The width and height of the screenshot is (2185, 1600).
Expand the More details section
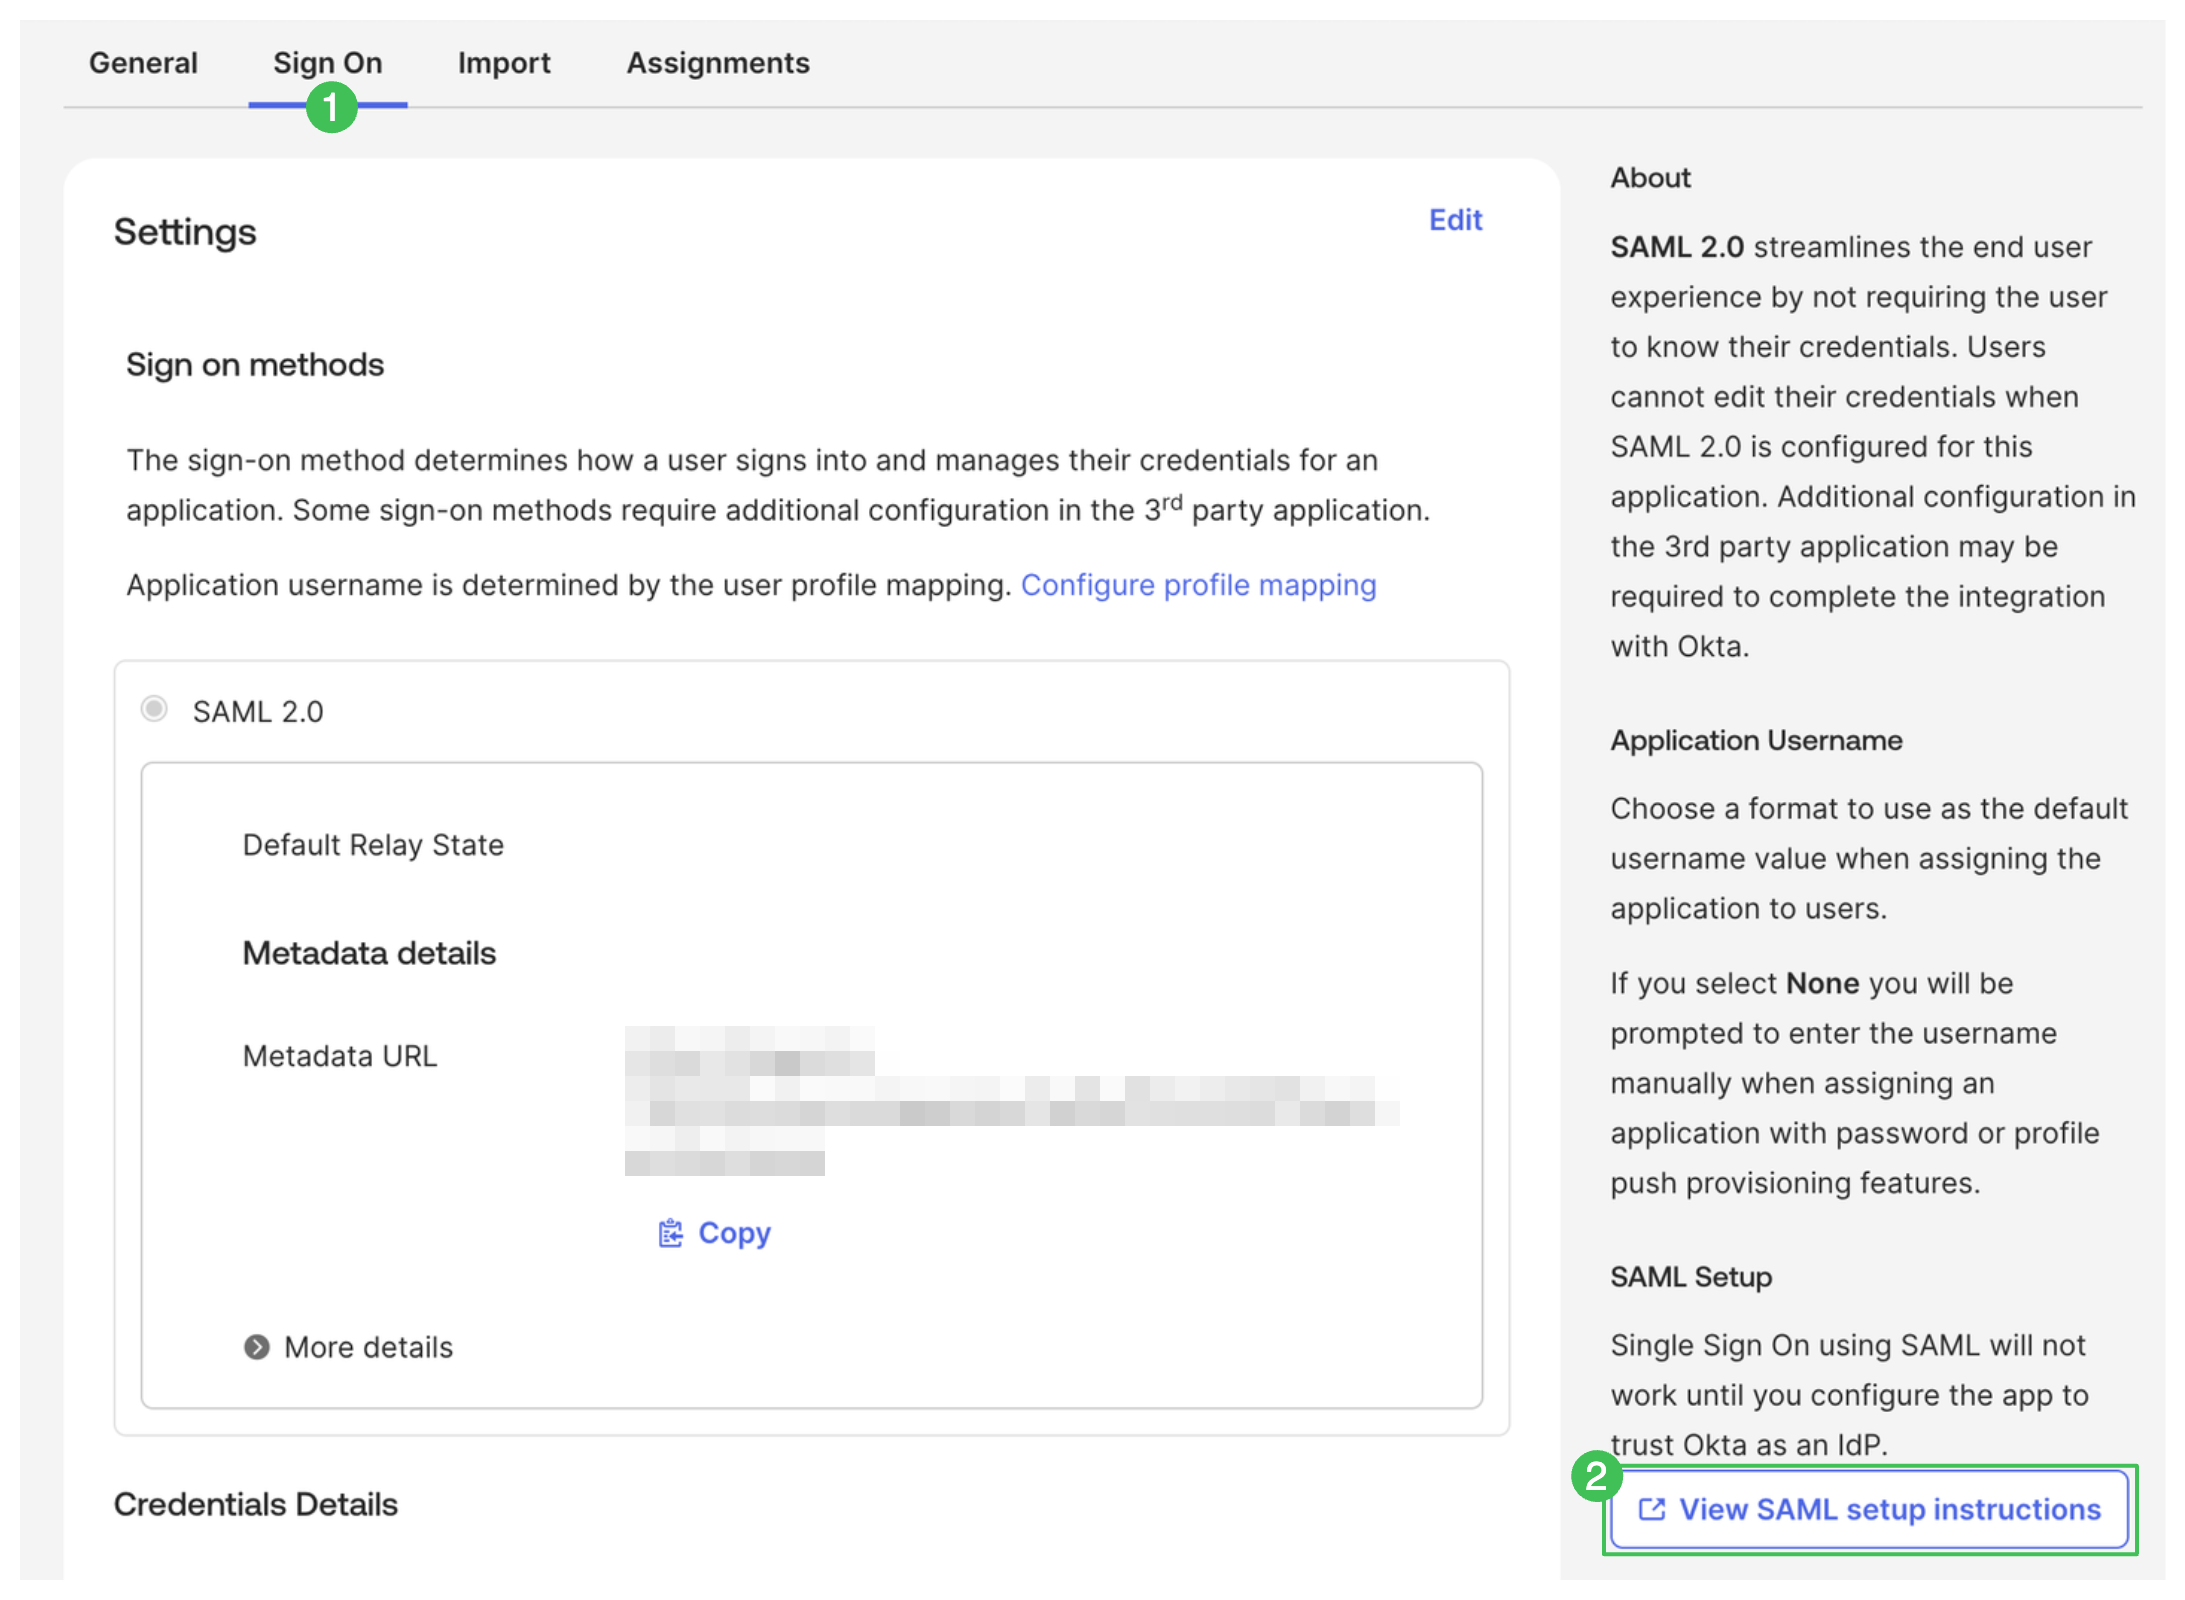367,1347
